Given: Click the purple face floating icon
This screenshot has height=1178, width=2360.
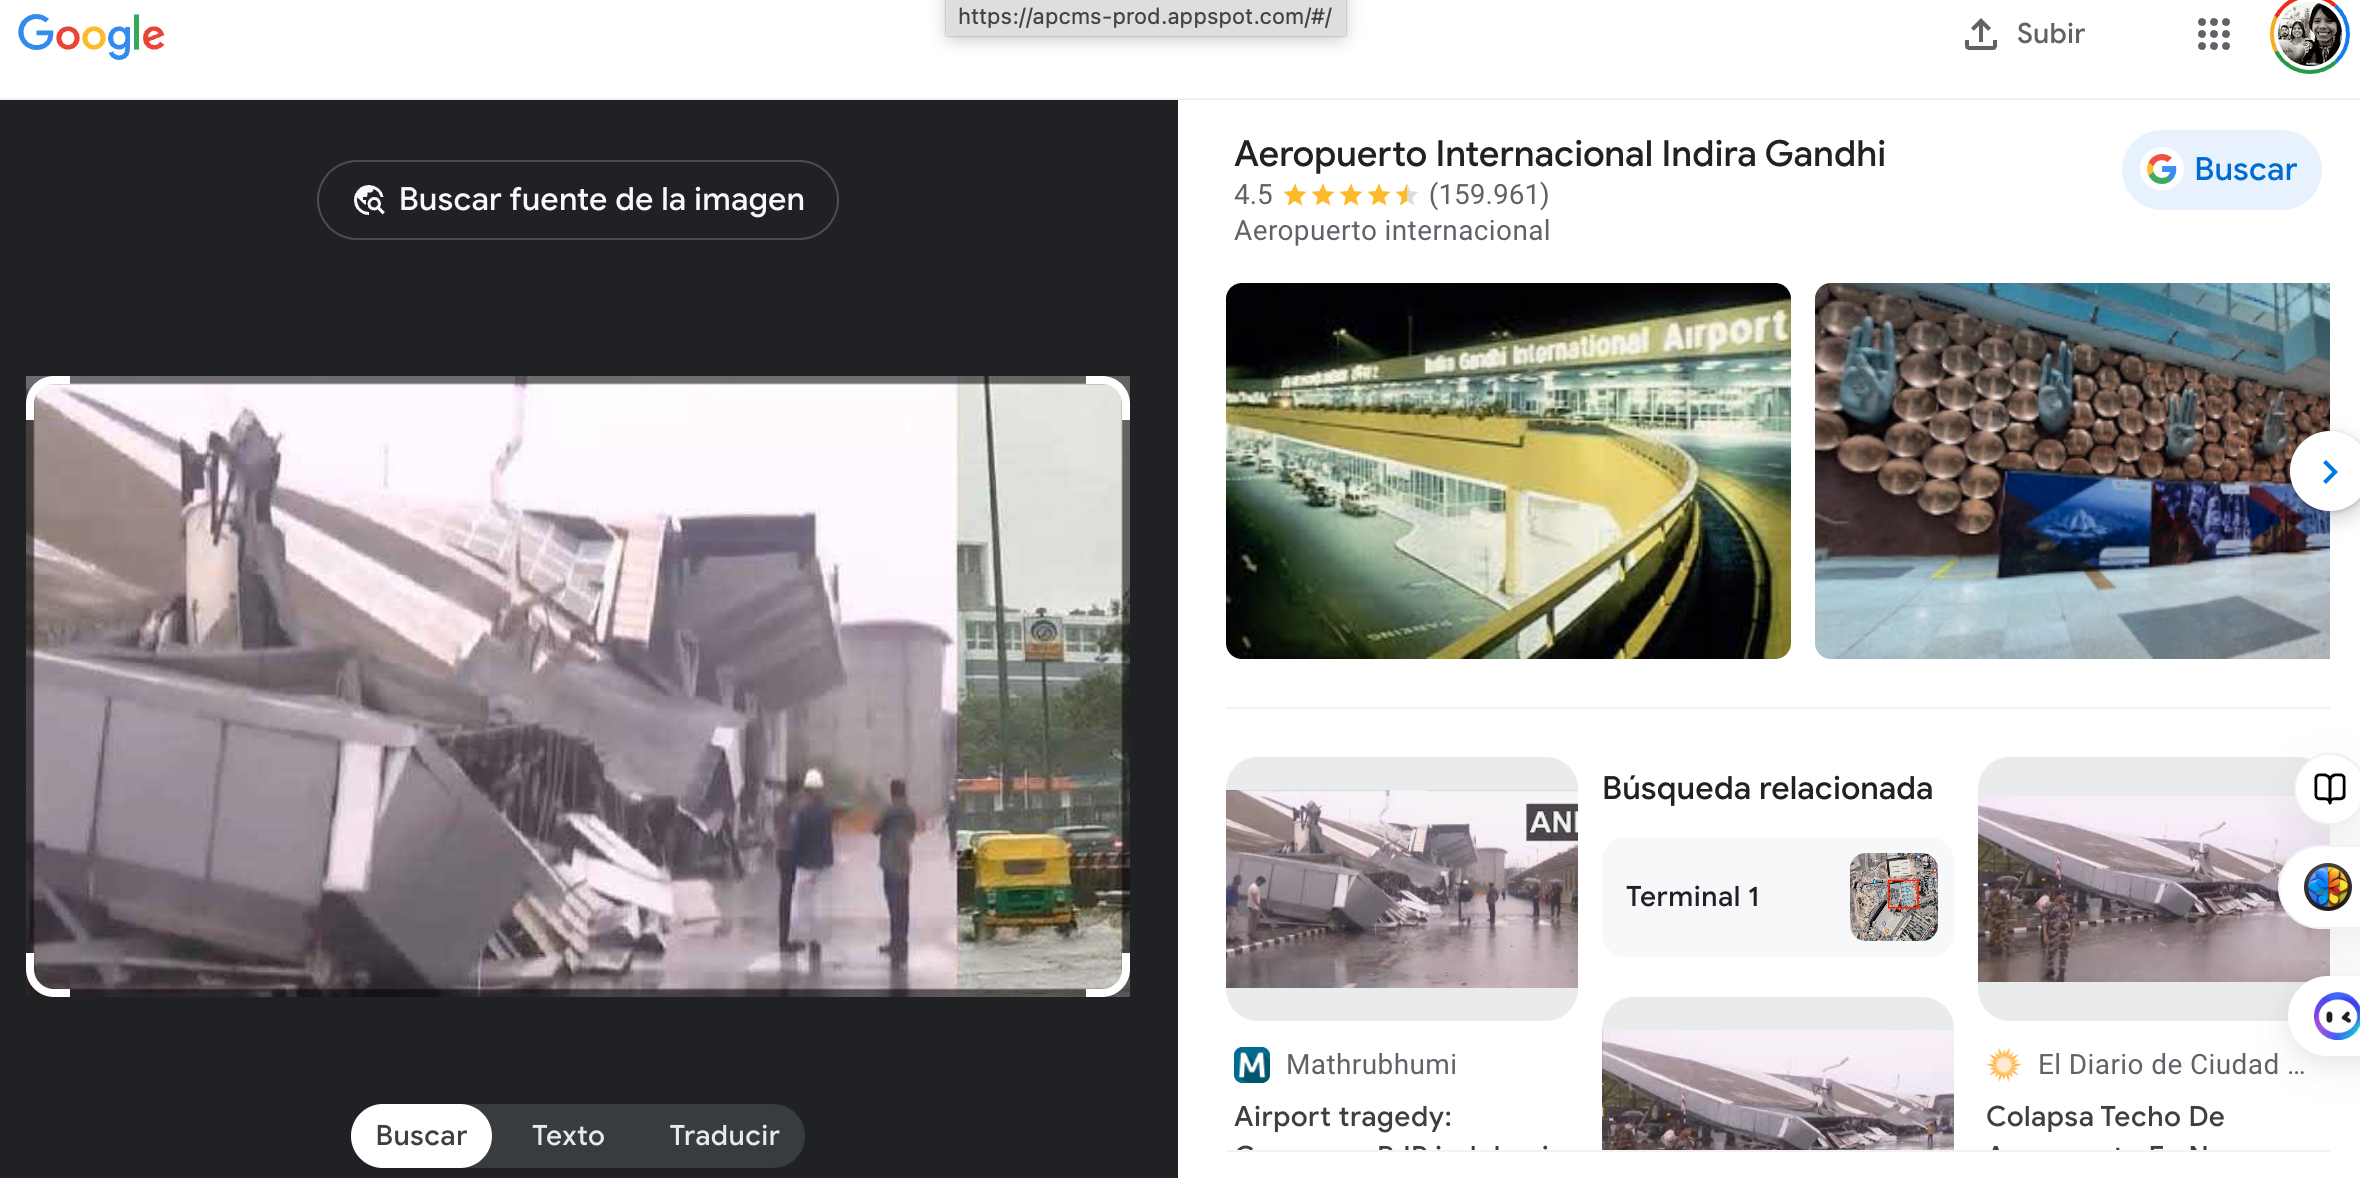Looking at the screenshot, I should point(2336,1017).
